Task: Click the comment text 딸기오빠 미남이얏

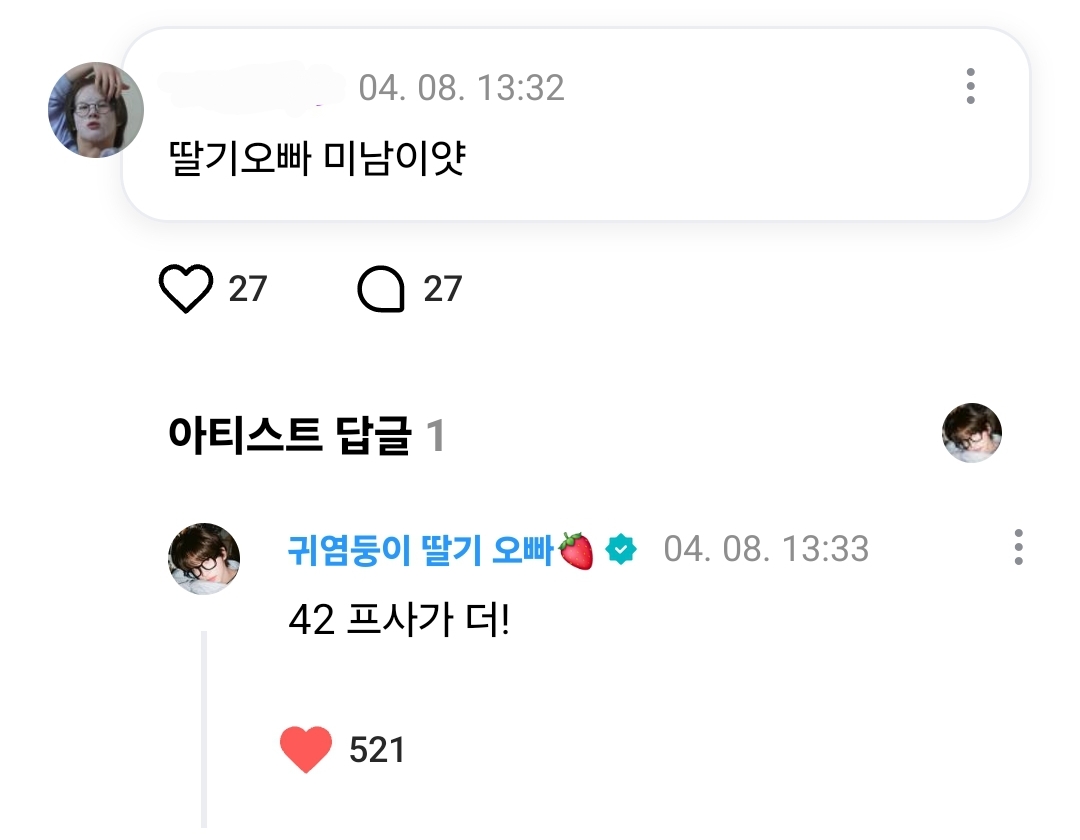Action: pyautogui.click(x=318, y=158)
